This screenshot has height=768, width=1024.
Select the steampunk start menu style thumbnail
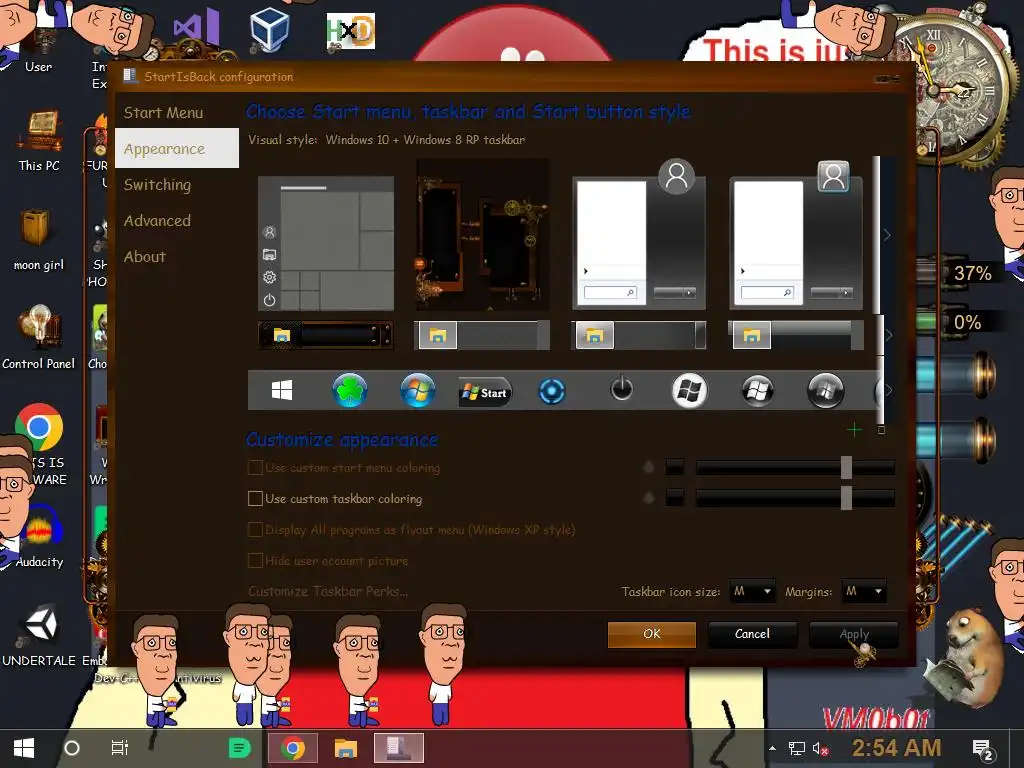[x=483, y=235]
